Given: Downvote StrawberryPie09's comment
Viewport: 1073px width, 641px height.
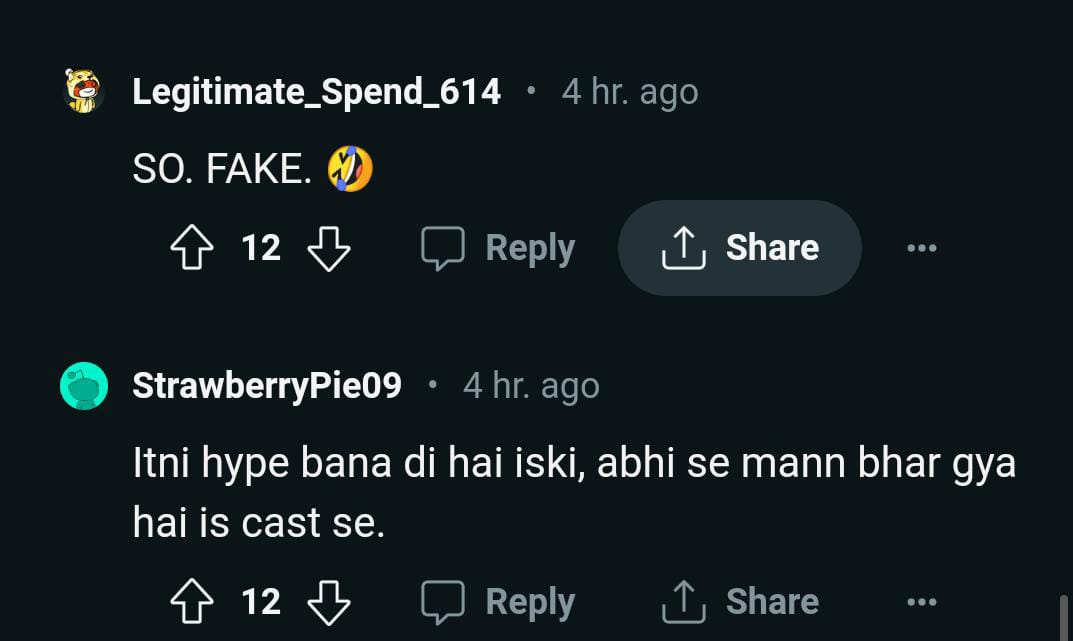Looking at the screenshot, I should 328,602.
